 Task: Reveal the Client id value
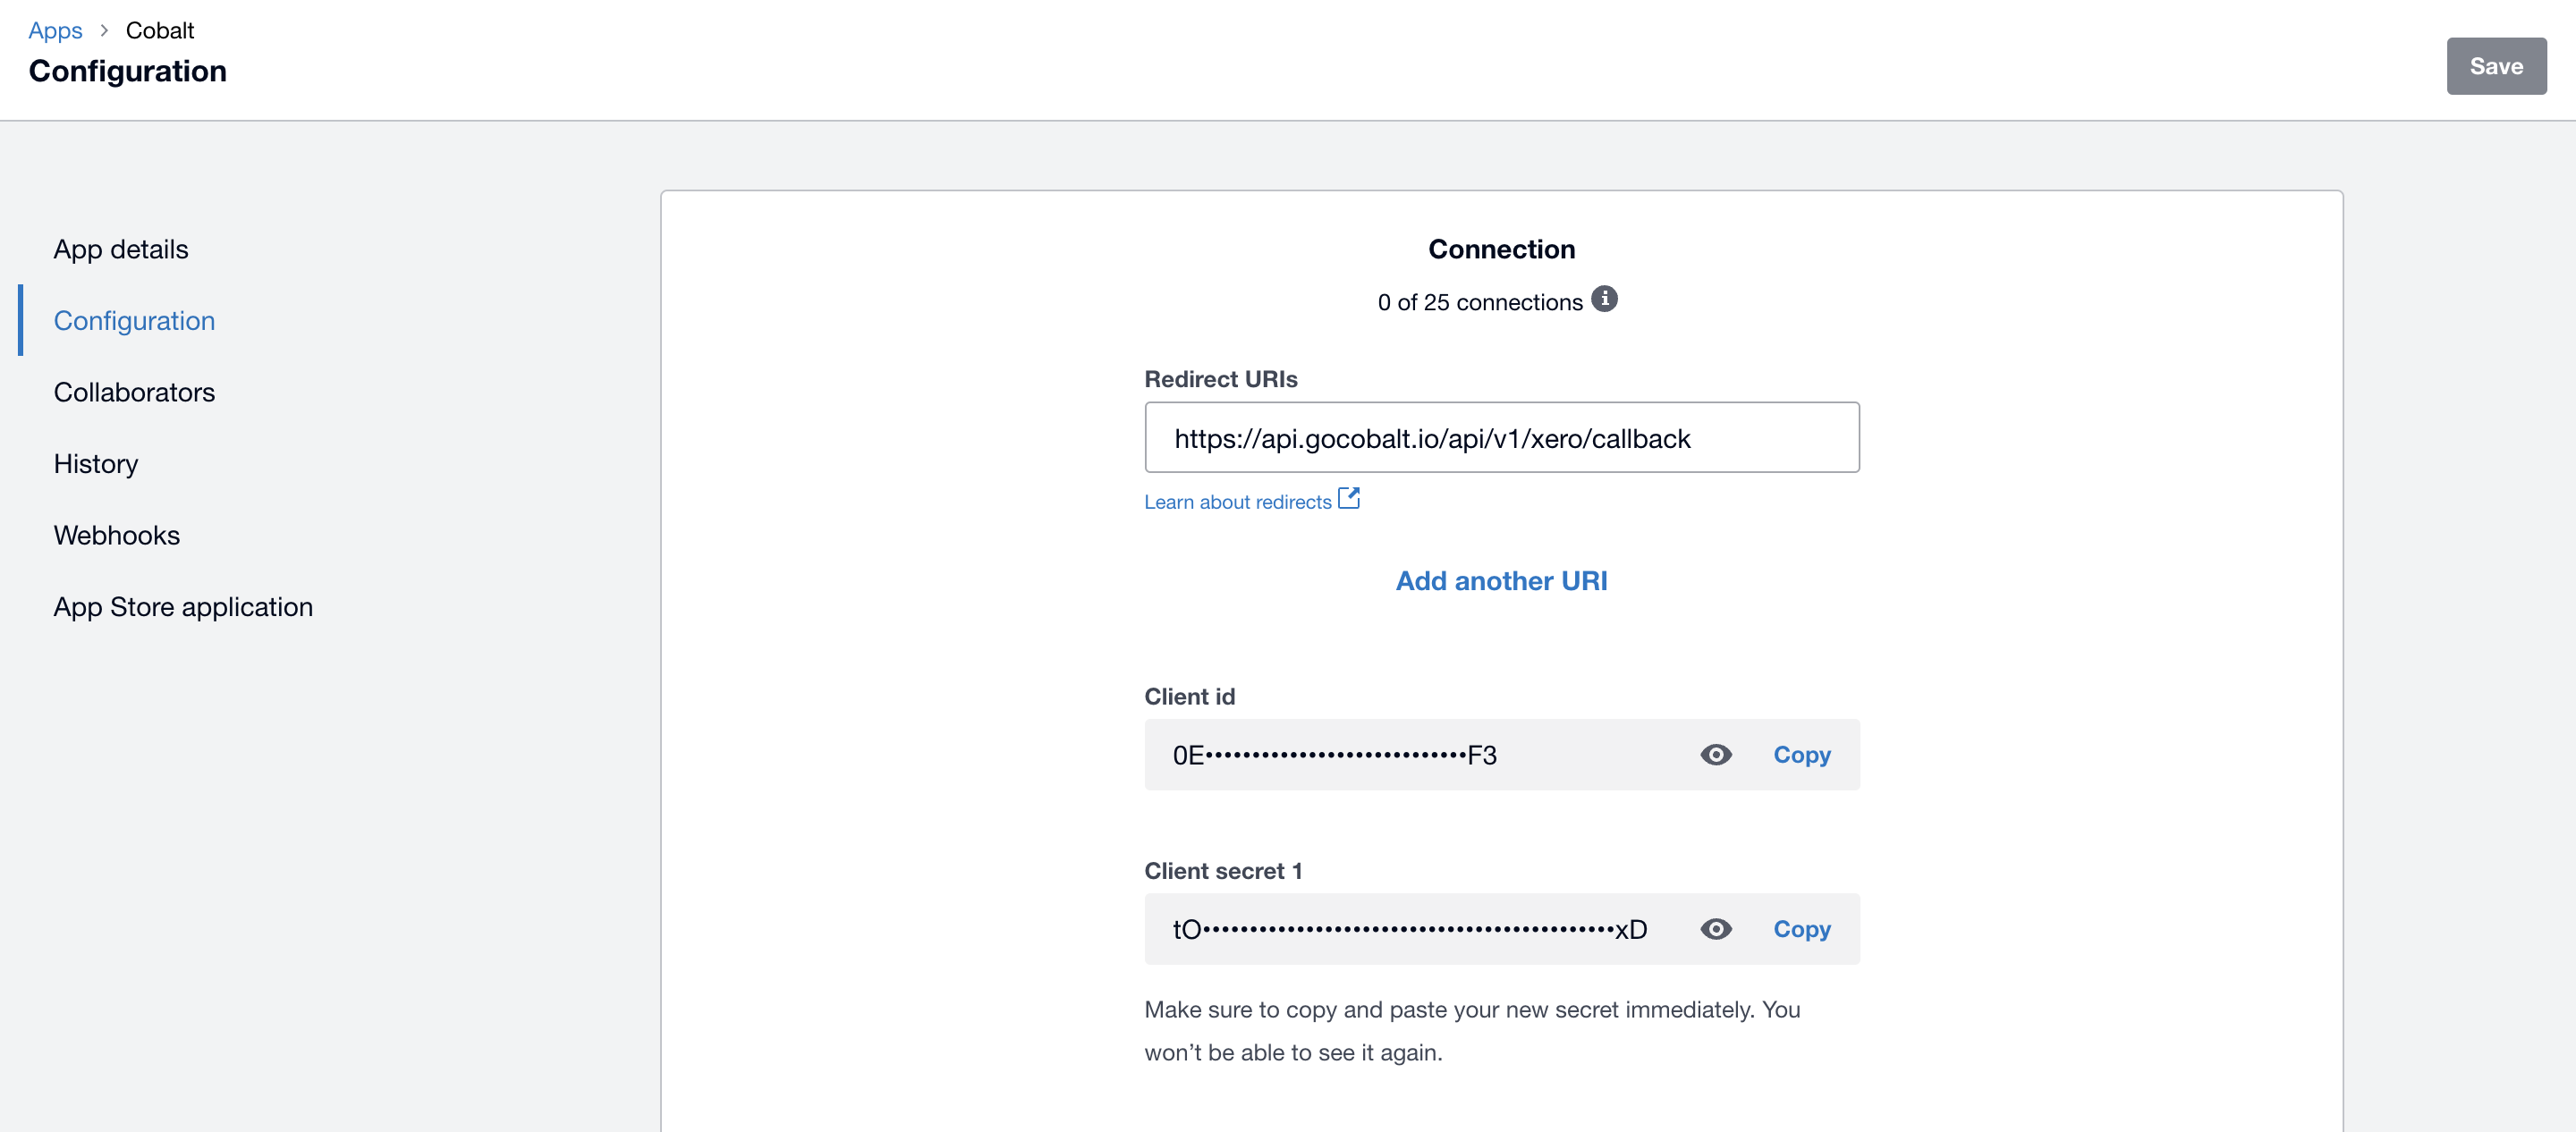(x=1716, y=755)
